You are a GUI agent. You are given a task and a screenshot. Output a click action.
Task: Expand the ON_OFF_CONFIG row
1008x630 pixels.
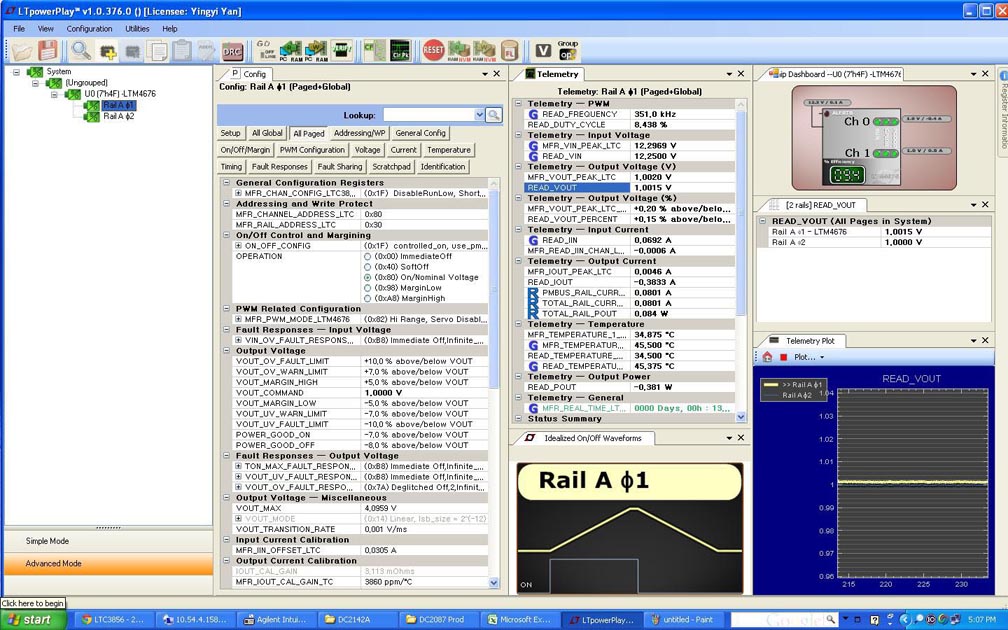[238, 246]
